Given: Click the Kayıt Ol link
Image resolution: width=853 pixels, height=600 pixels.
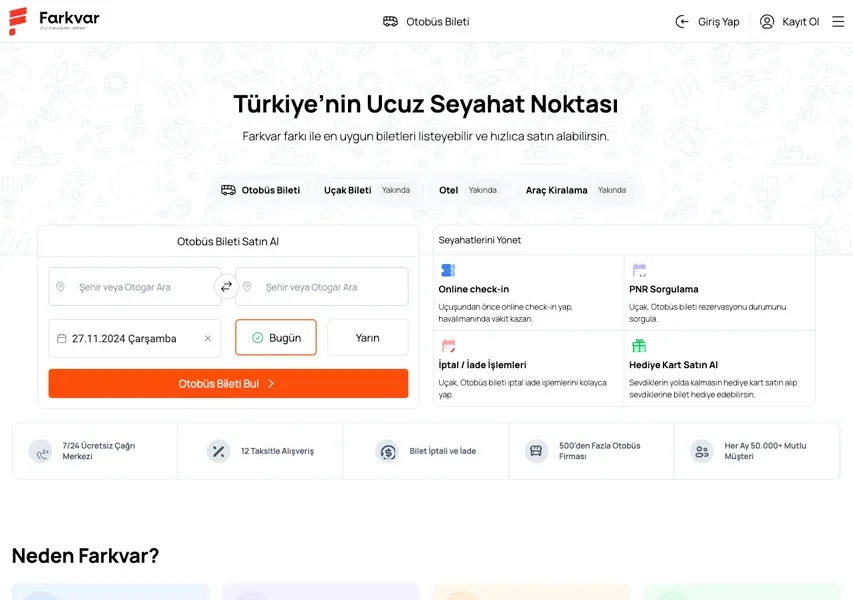Looking at the screenshot, I should tap(789, 22).
